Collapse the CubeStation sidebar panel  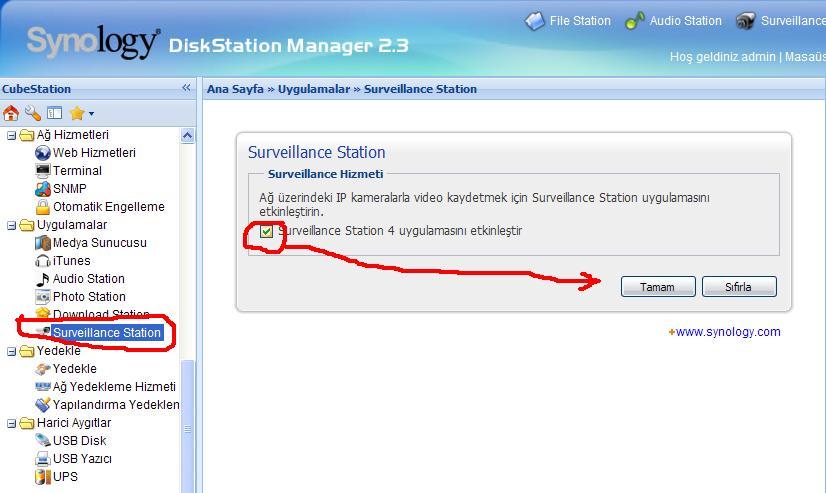point(186,88)
